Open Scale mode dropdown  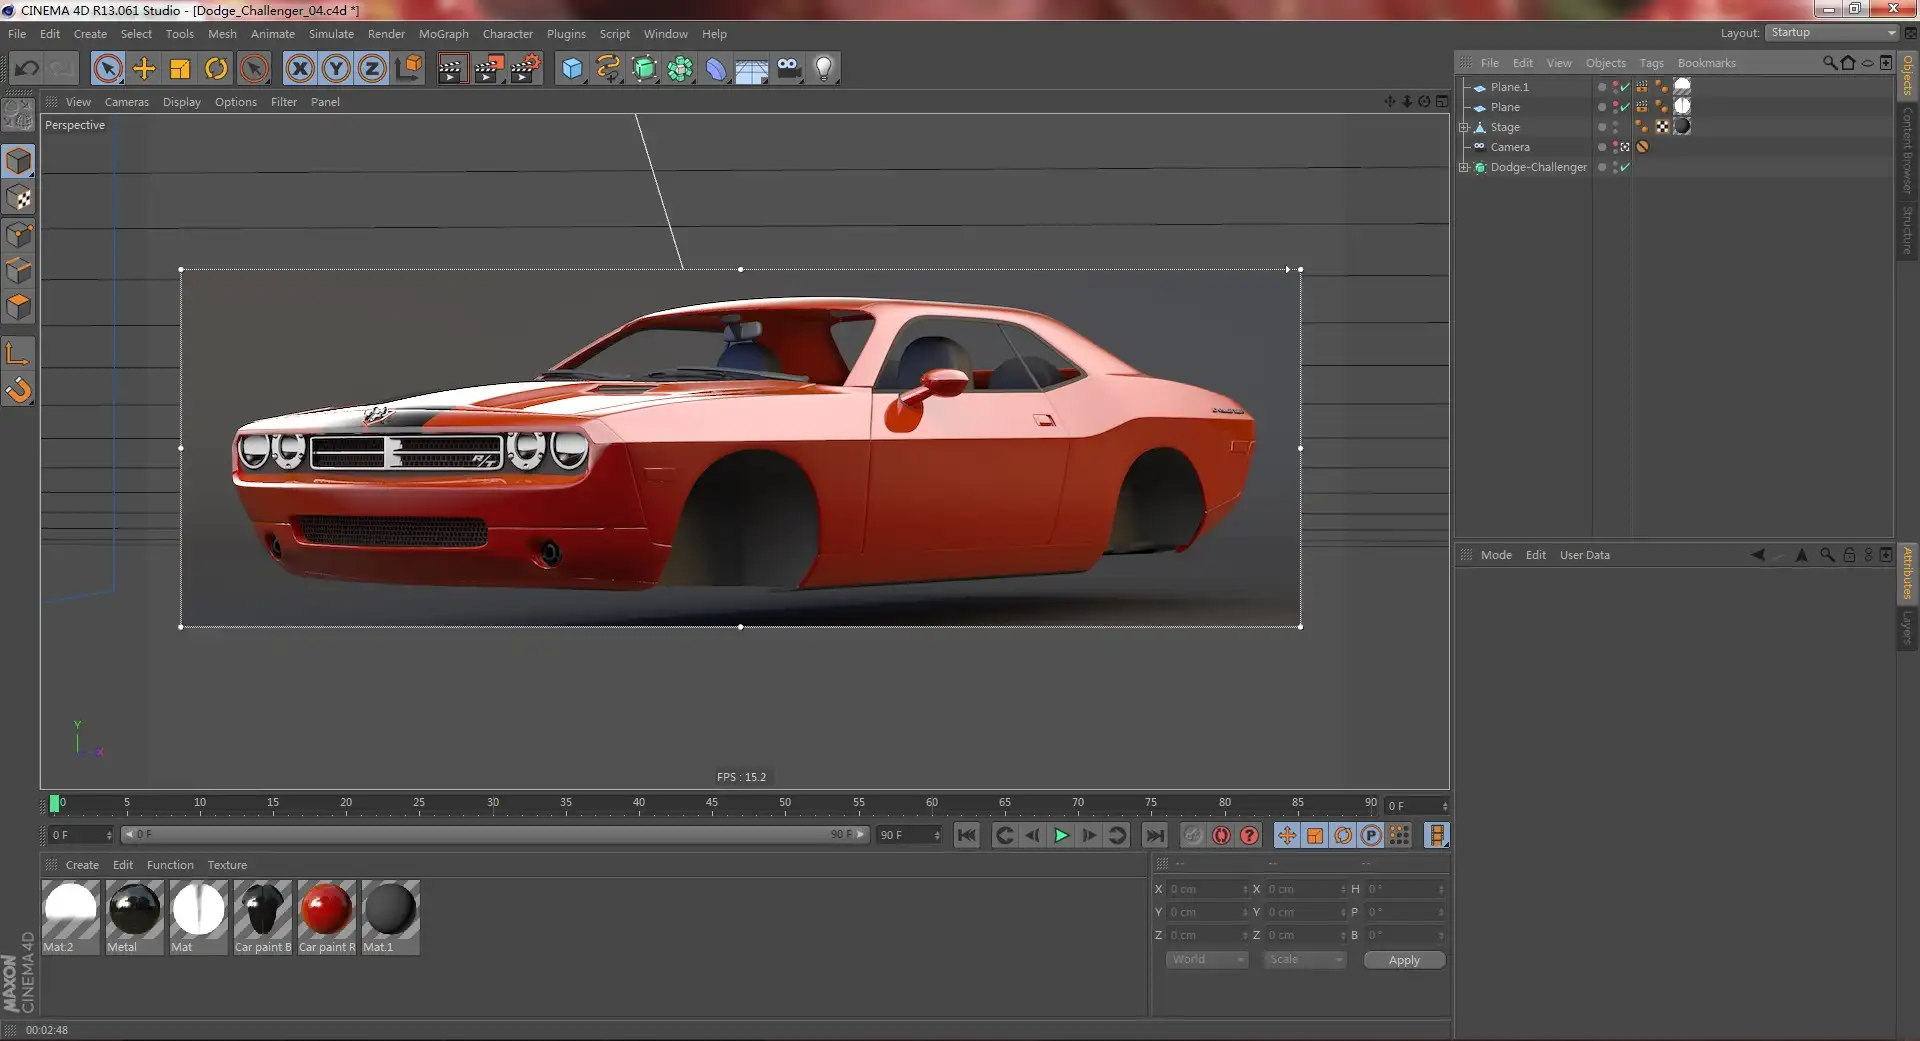(x=1305, y=959)
